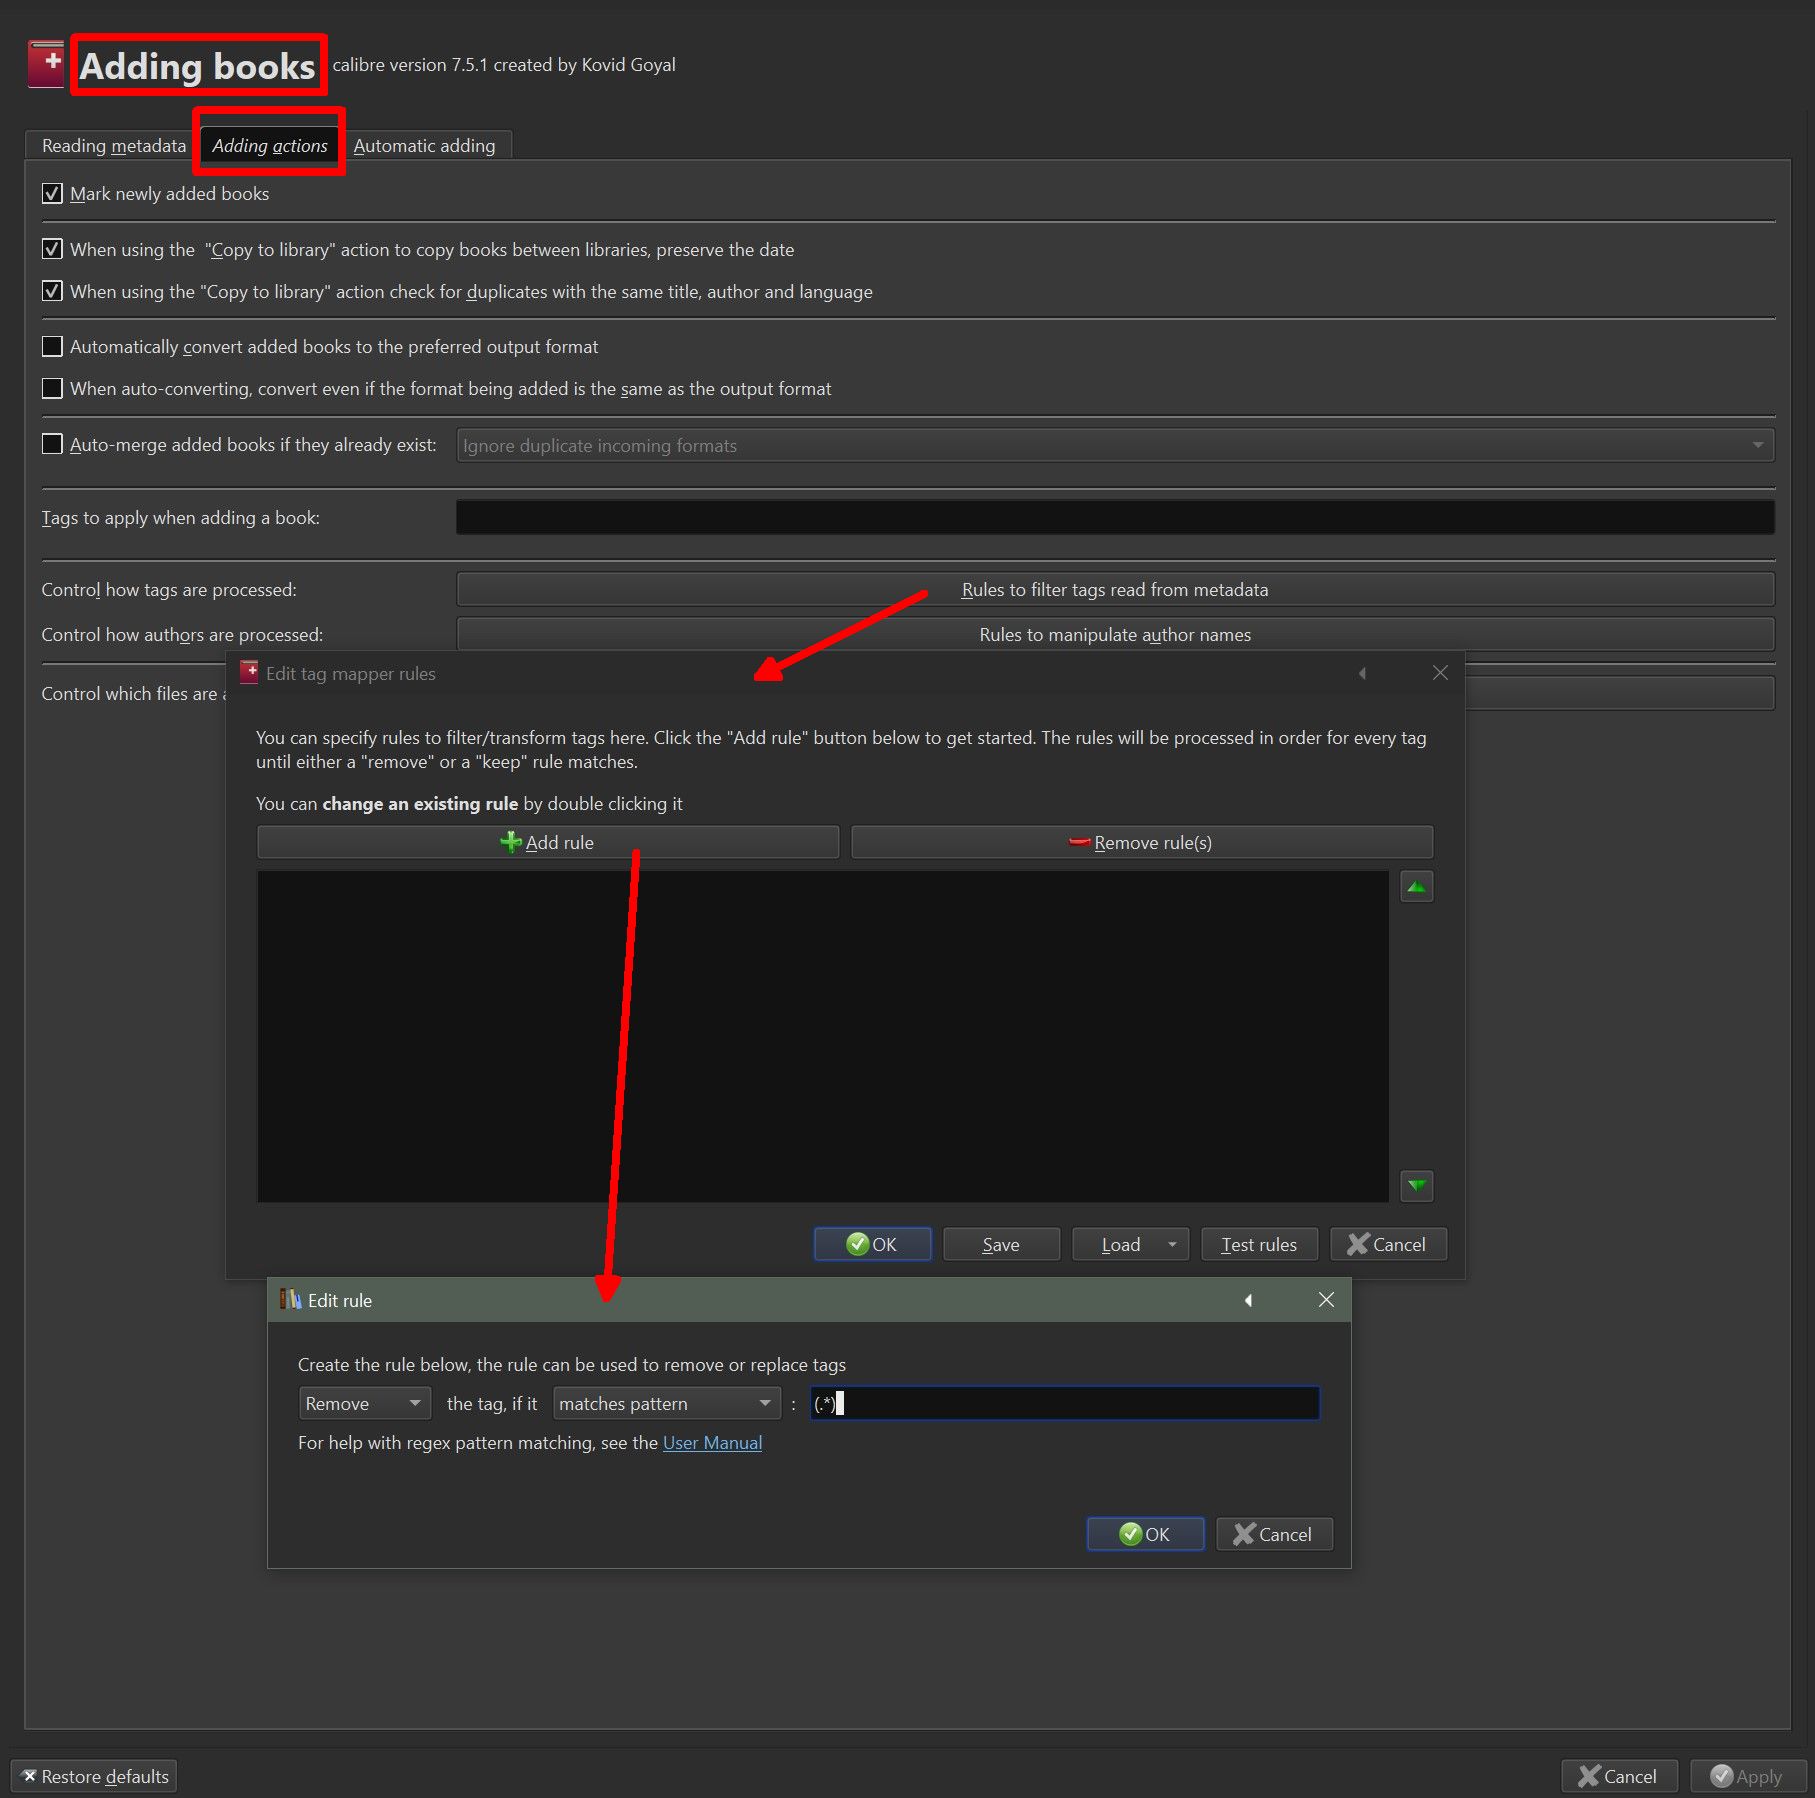
Task: Enable convert even if same output format
Action: (x=52, y=388)
